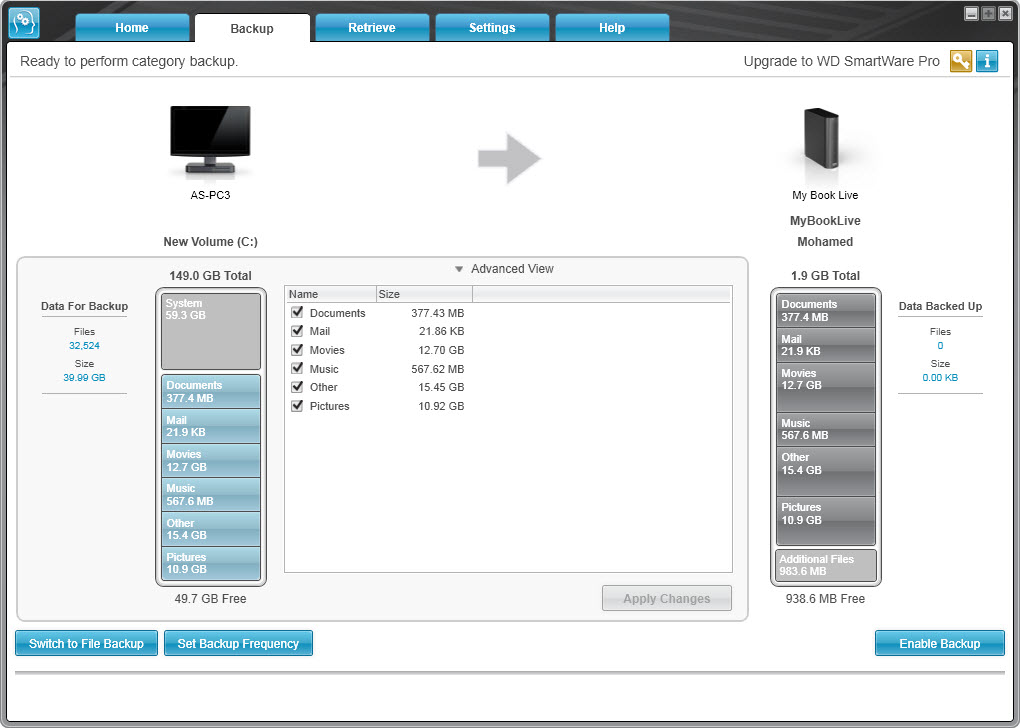
Task: Collapse the Advanced View triangle
Action: [x=459, y=269]
